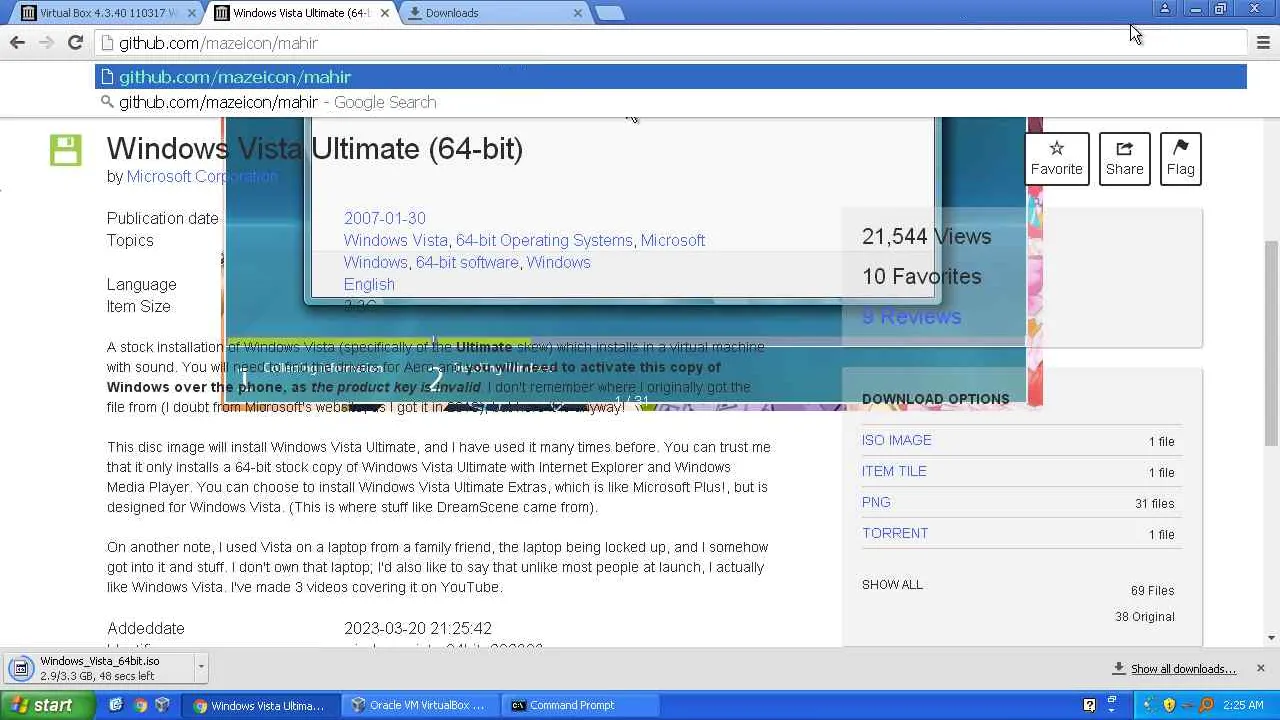1280x720 pixels.
Task: Click the 21,544 Views text
Action: [927, 236]
